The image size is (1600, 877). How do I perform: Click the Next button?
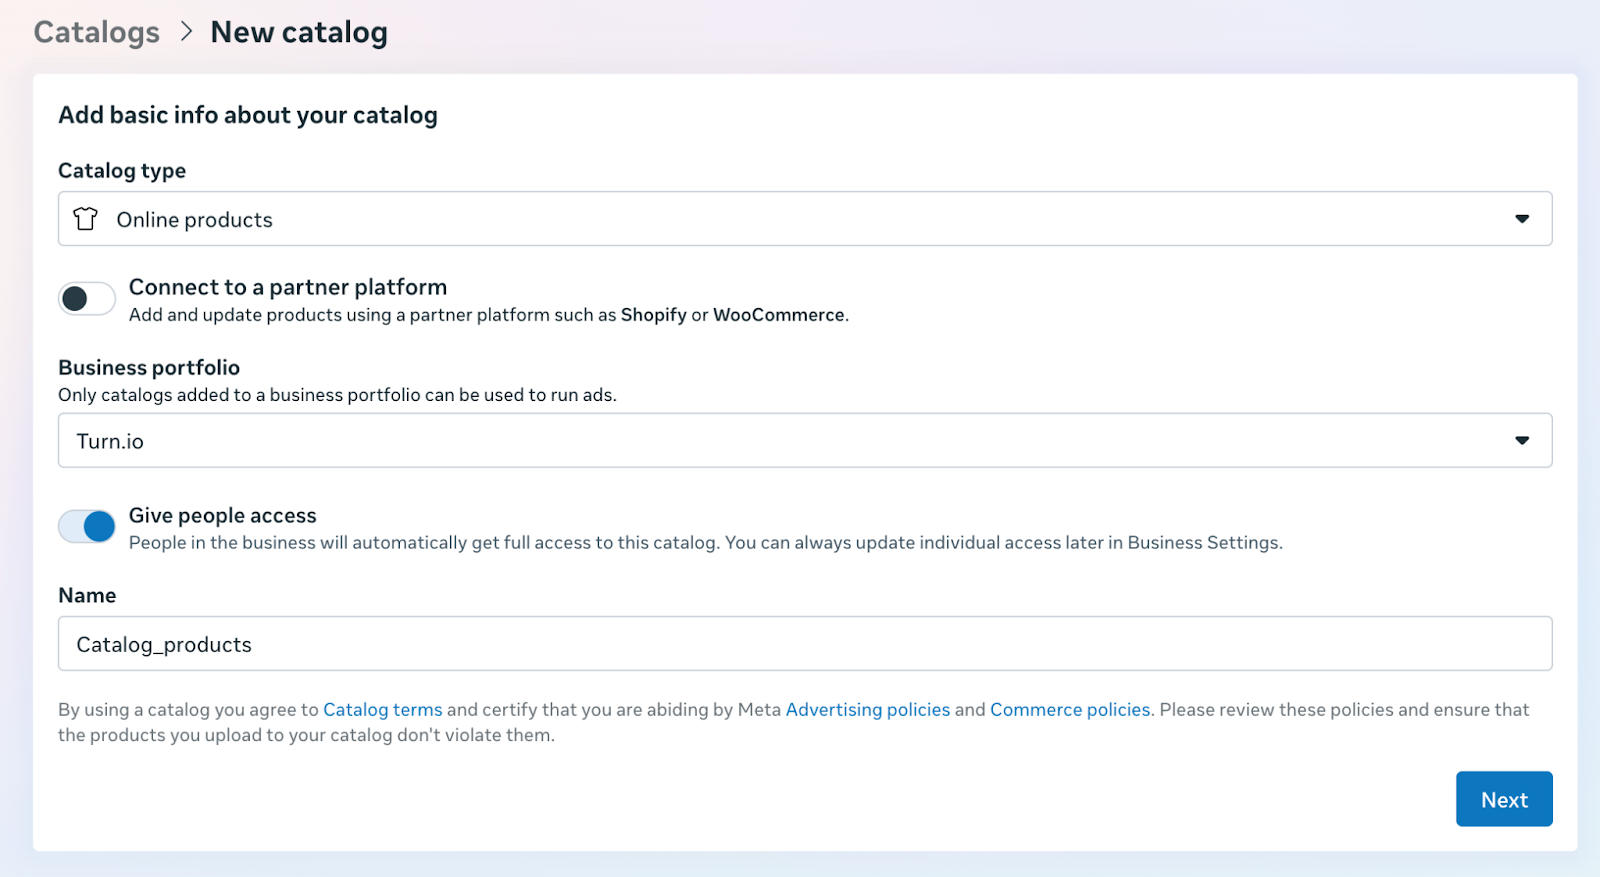pyautogui.click(x=1503, y=799)
